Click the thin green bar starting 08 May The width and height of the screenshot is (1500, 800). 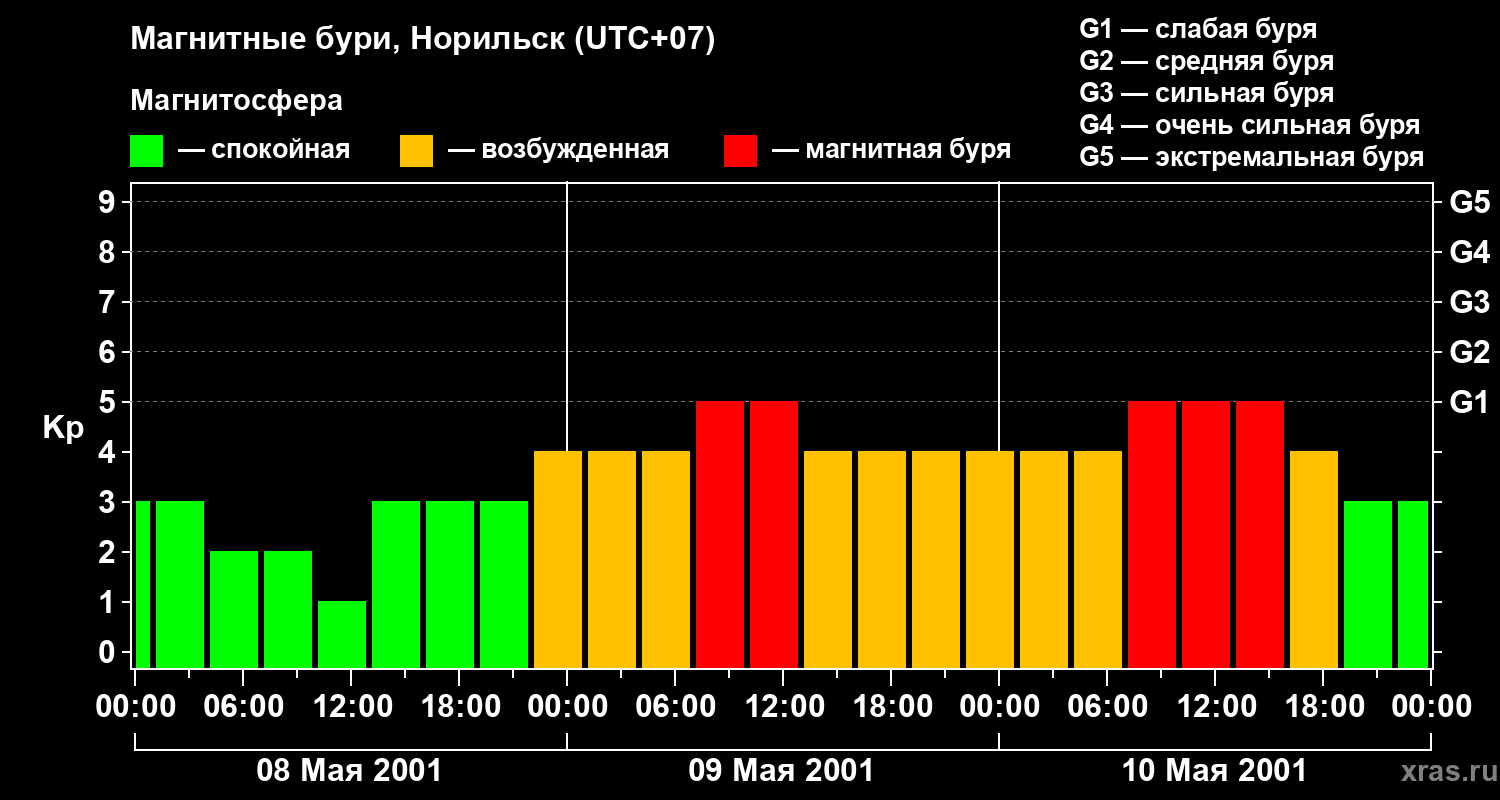pos(142,584)
